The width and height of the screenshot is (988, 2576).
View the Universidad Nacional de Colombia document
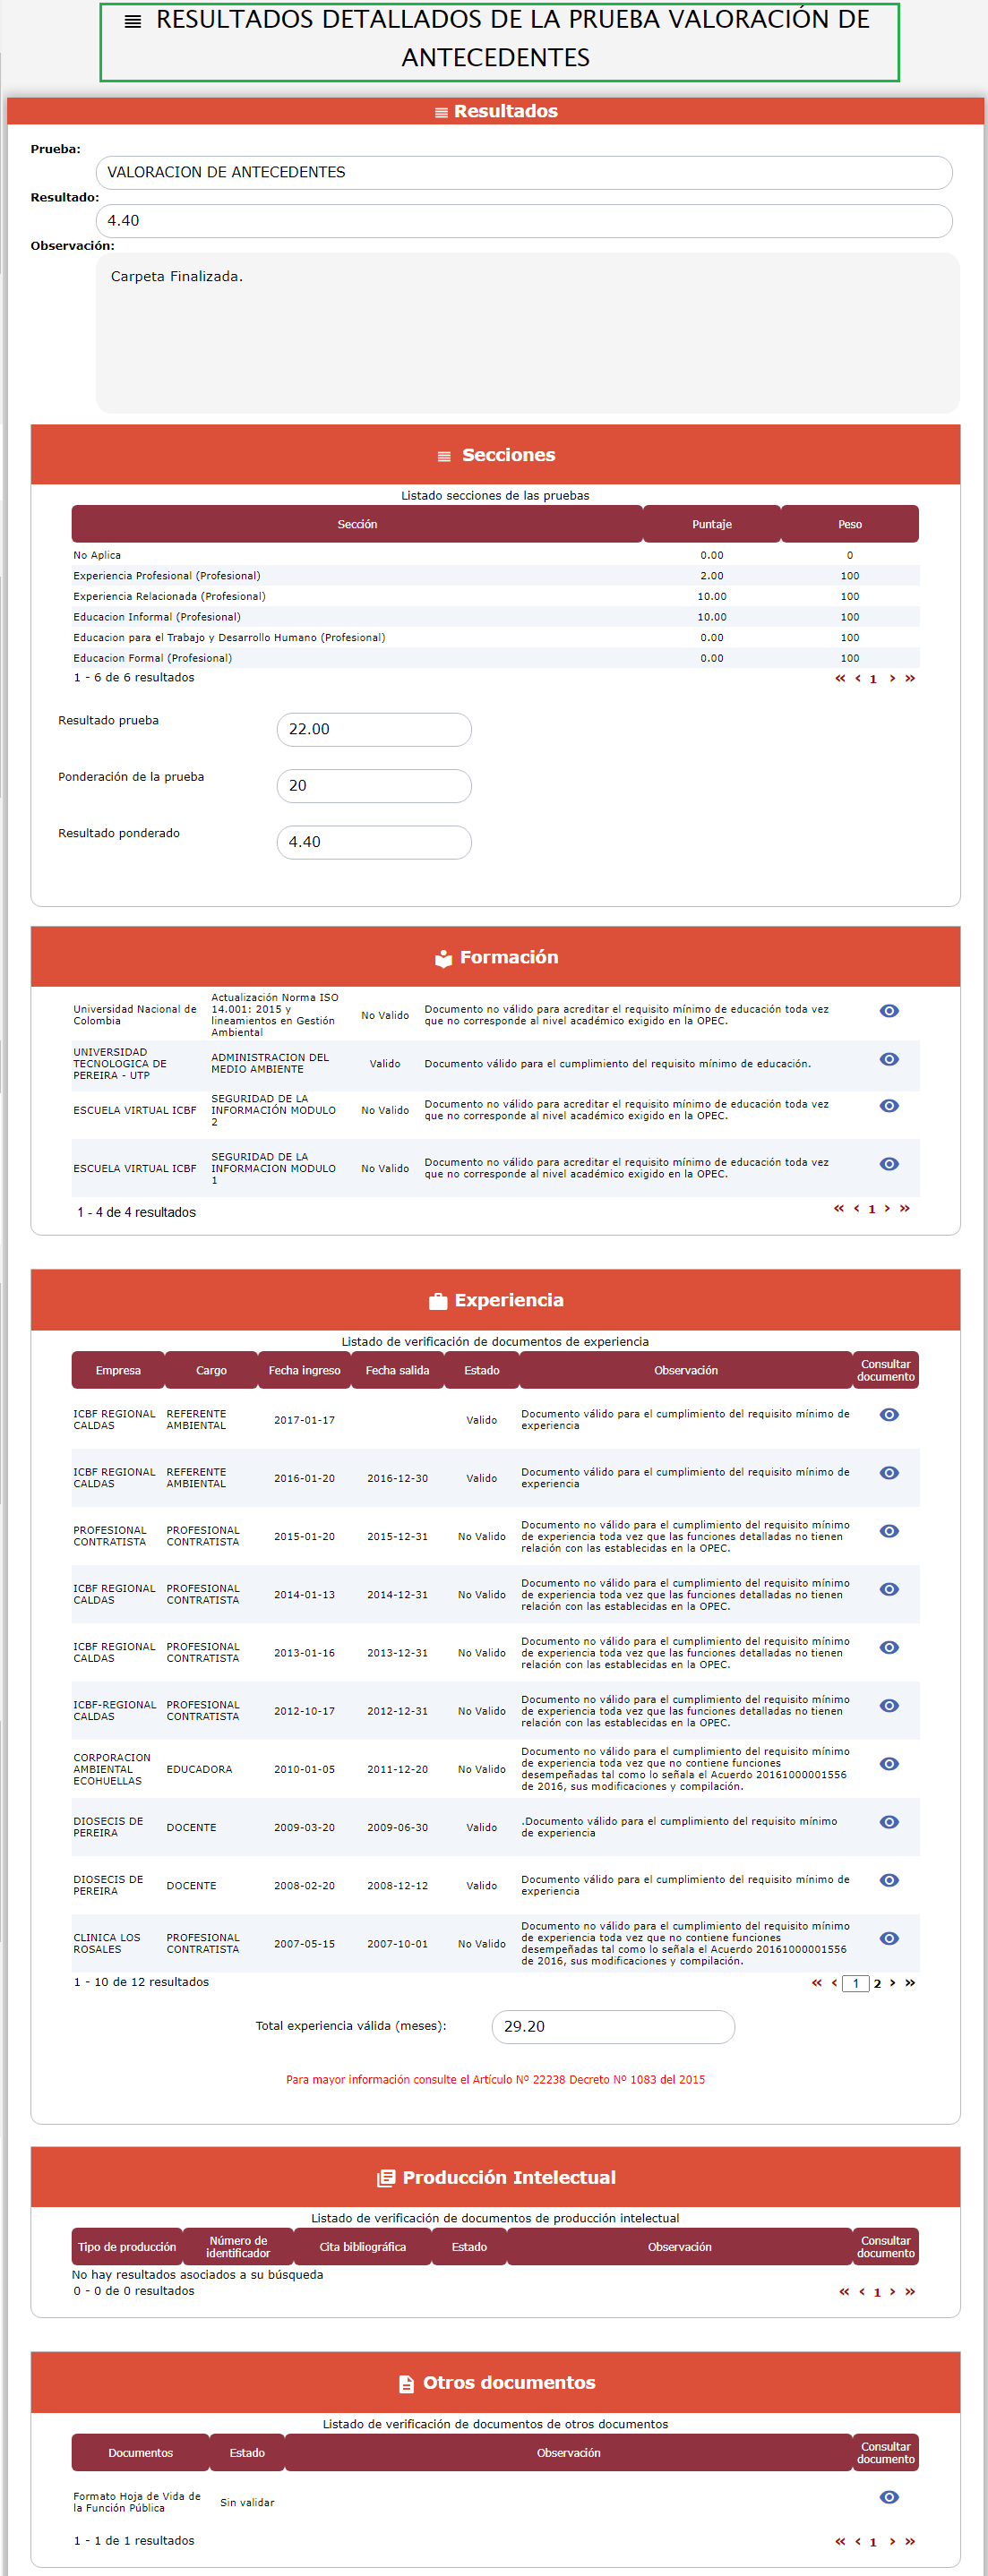(888, 1011)
